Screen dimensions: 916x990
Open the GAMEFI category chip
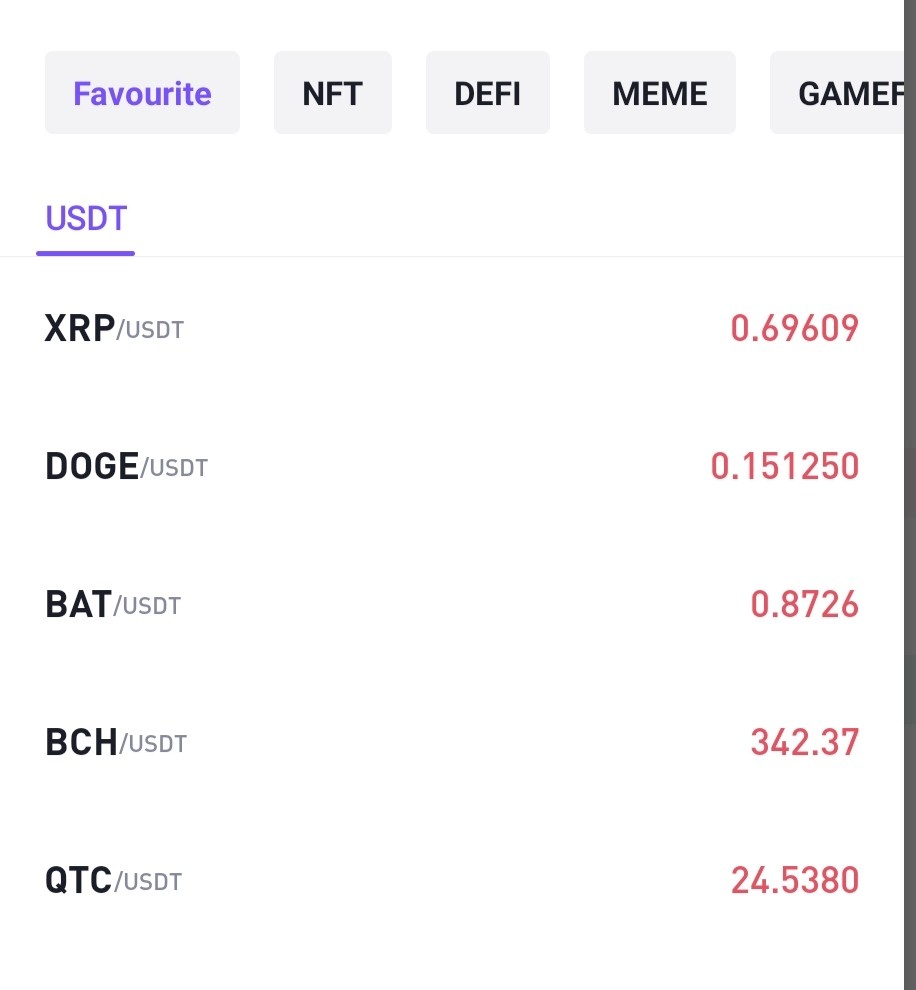(x=837, y=93)
